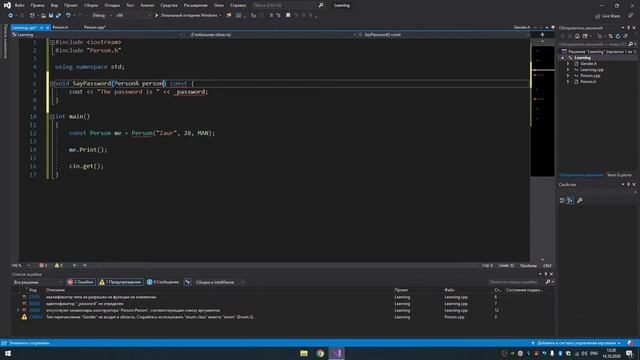Click the Save All icon in toolbar
Viewport: 640px width, 360px height.
(x=58, y=15)
